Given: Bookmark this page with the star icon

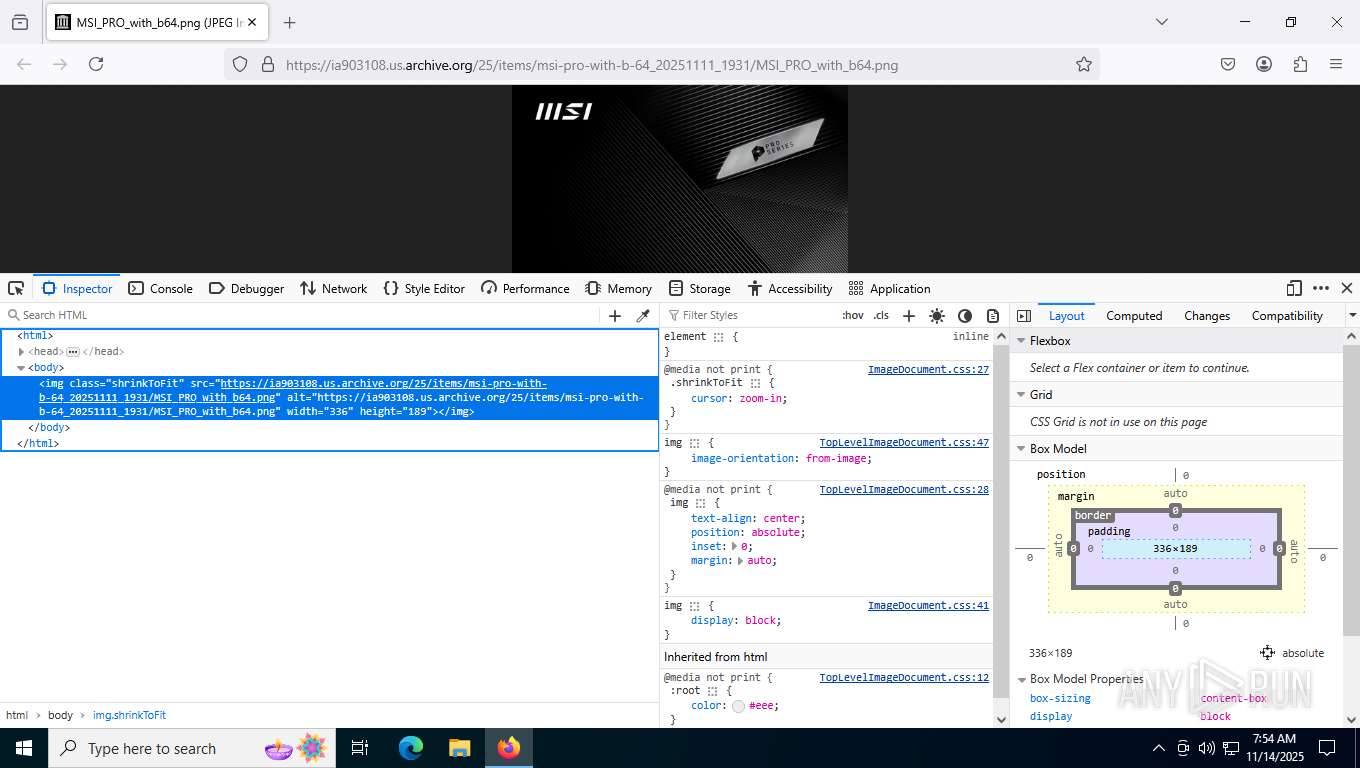Looking at the screenshot, I should pos(1083,64).
